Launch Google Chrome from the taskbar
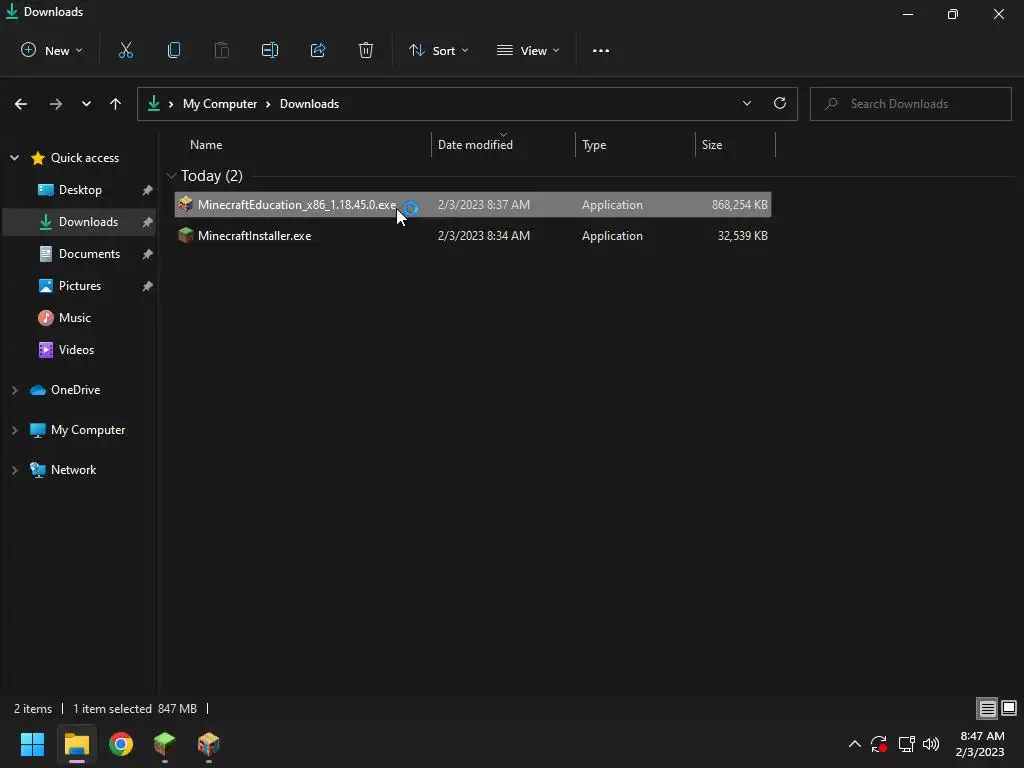The width and height of the screenshot is (1024, 768). point(121,744)
